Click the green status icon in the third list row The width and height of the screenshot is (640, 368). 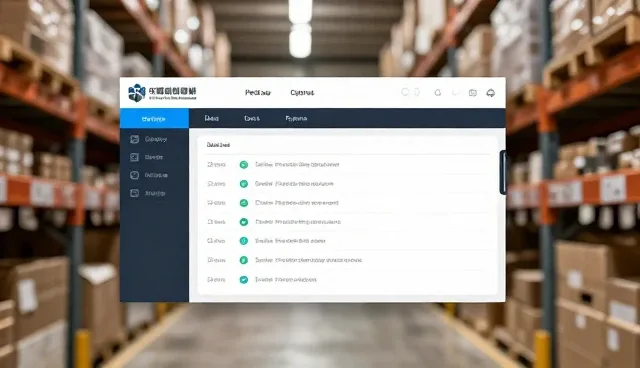point(244,203)
